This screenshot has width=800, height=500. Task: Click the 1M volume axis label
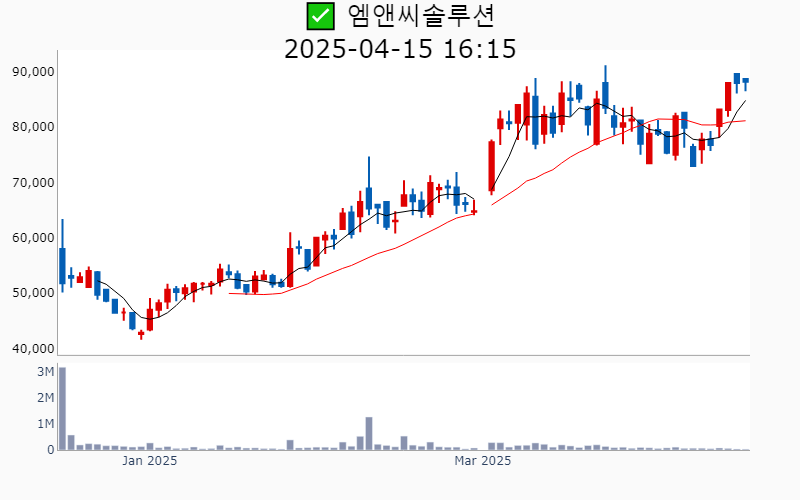click(45, 424)
